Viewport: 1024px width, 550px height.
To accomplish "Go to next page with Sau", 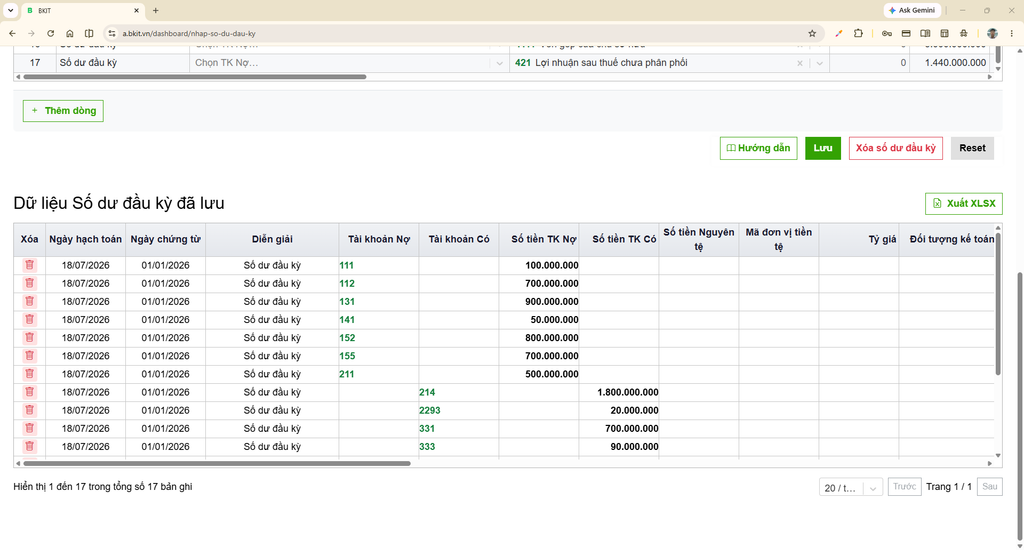I will pyautogui.click(x=990, y=487).
